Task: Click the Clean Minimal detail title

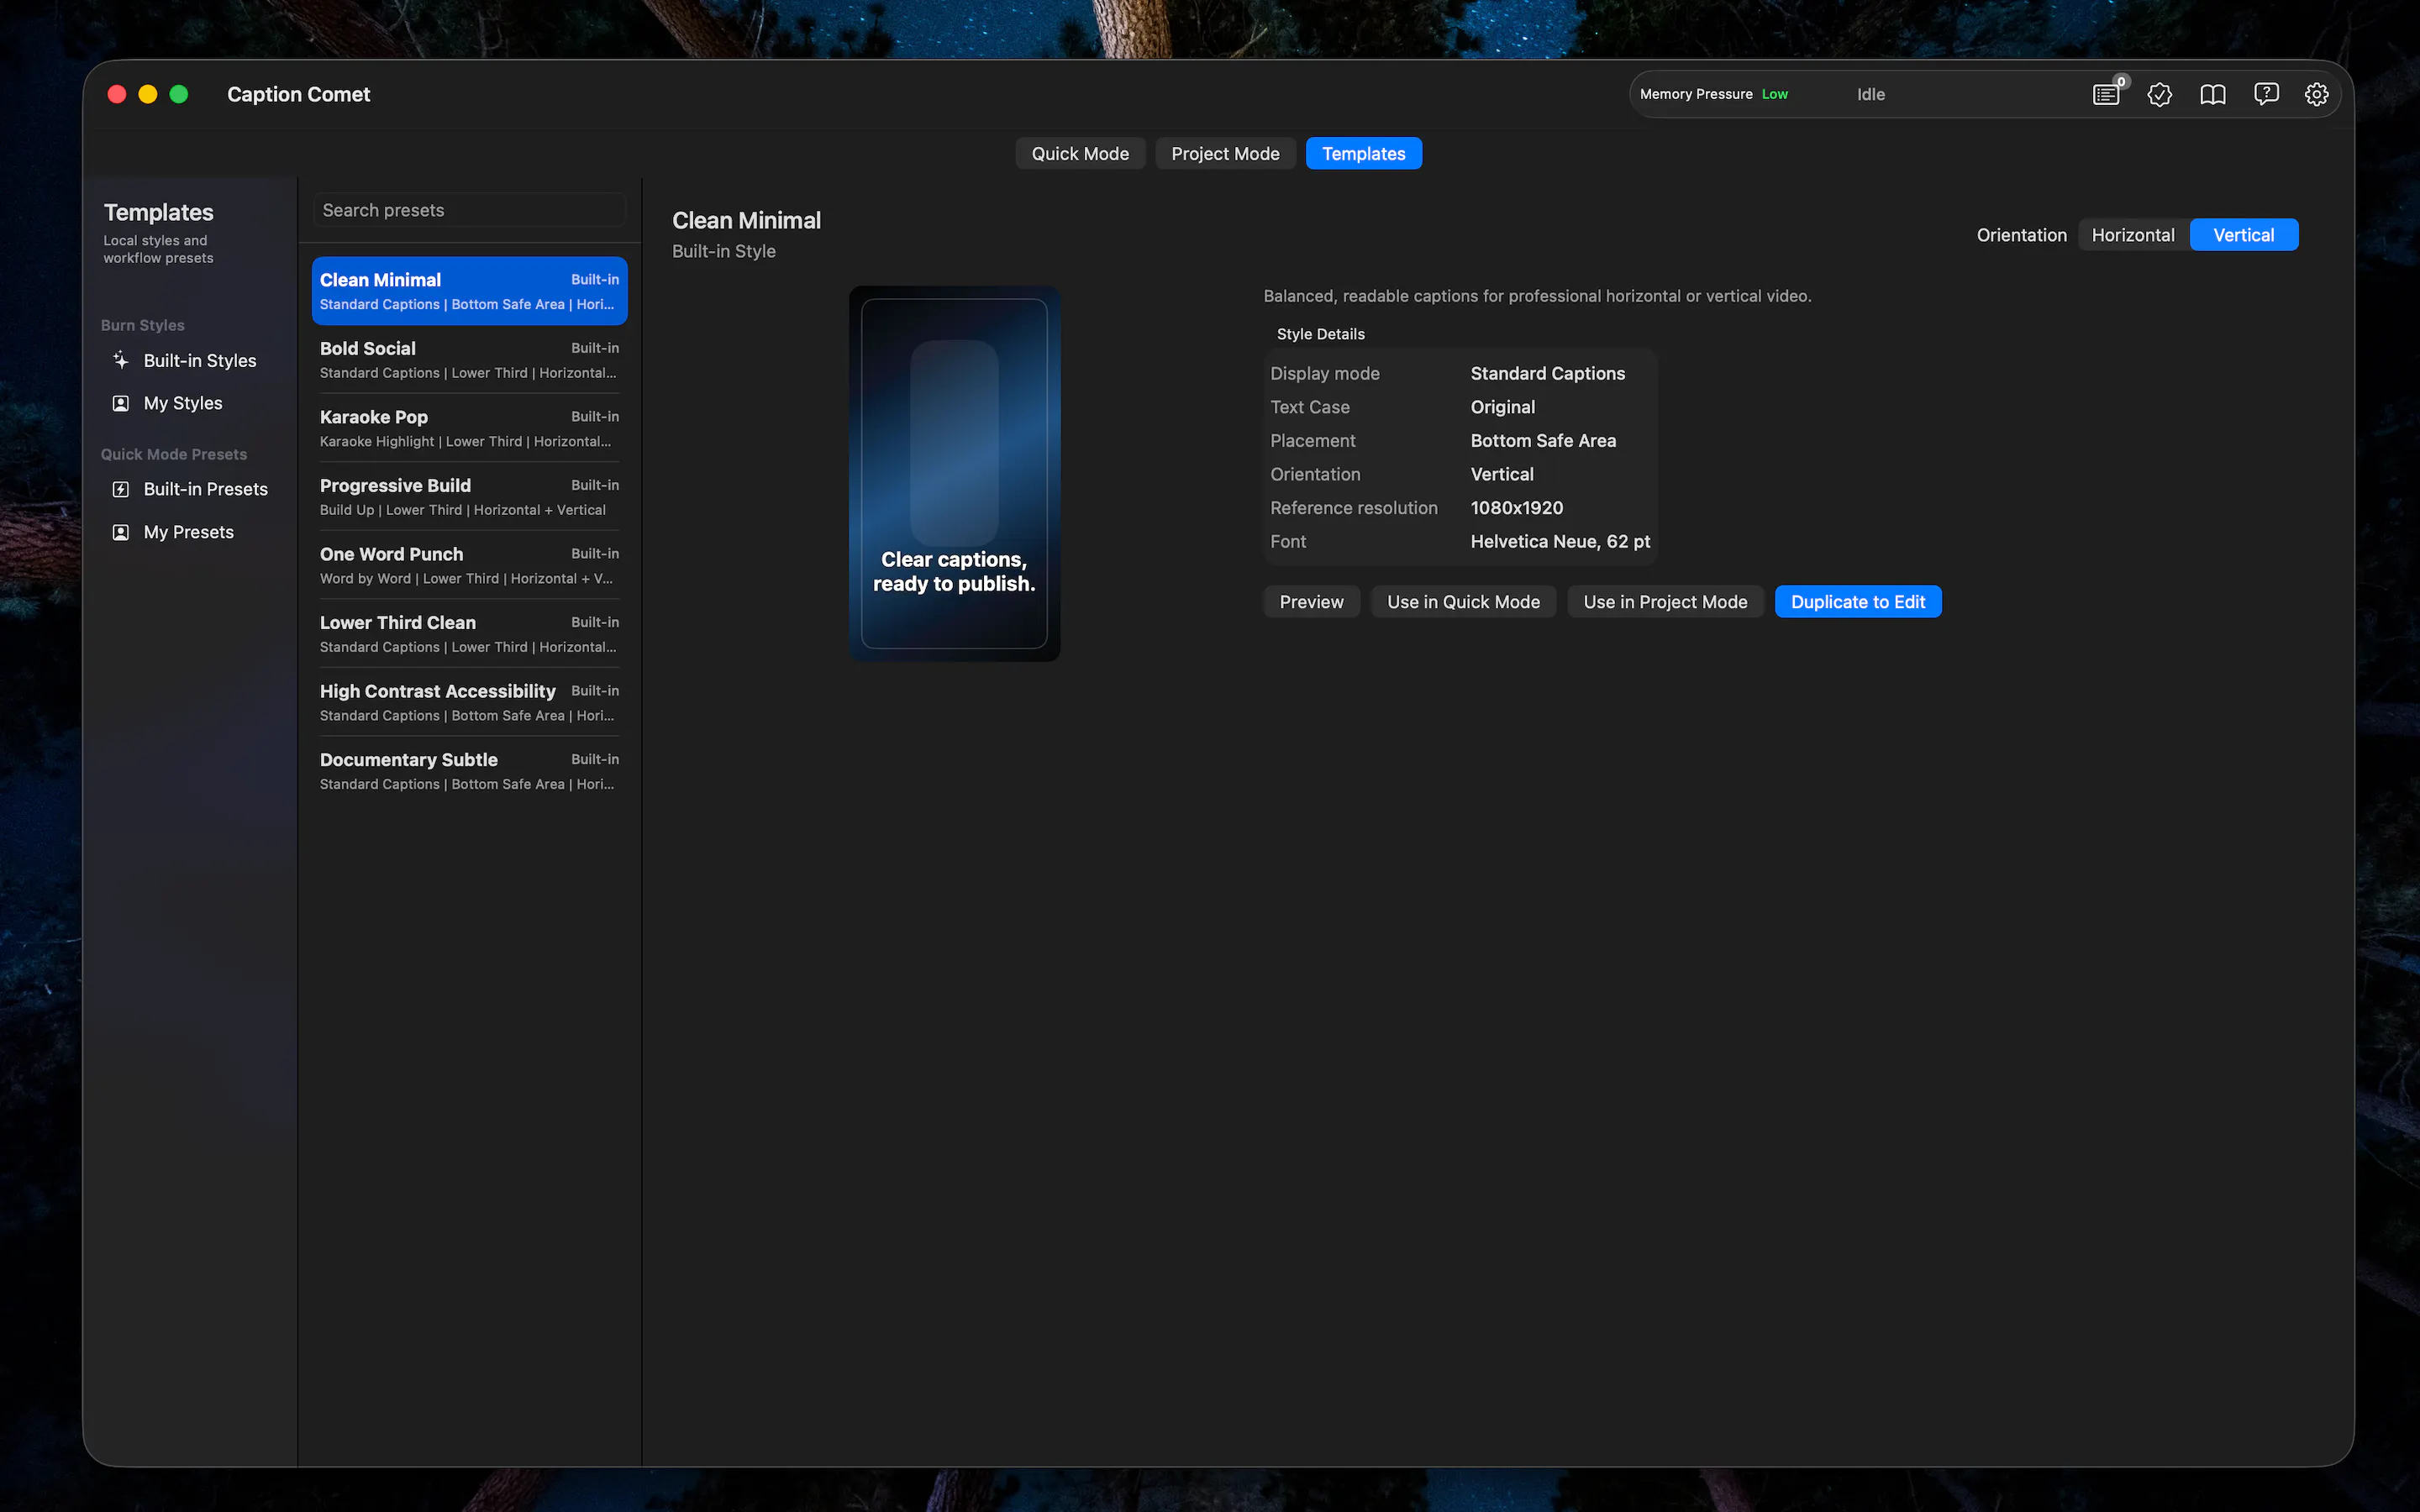Action: tap(746, 220)
